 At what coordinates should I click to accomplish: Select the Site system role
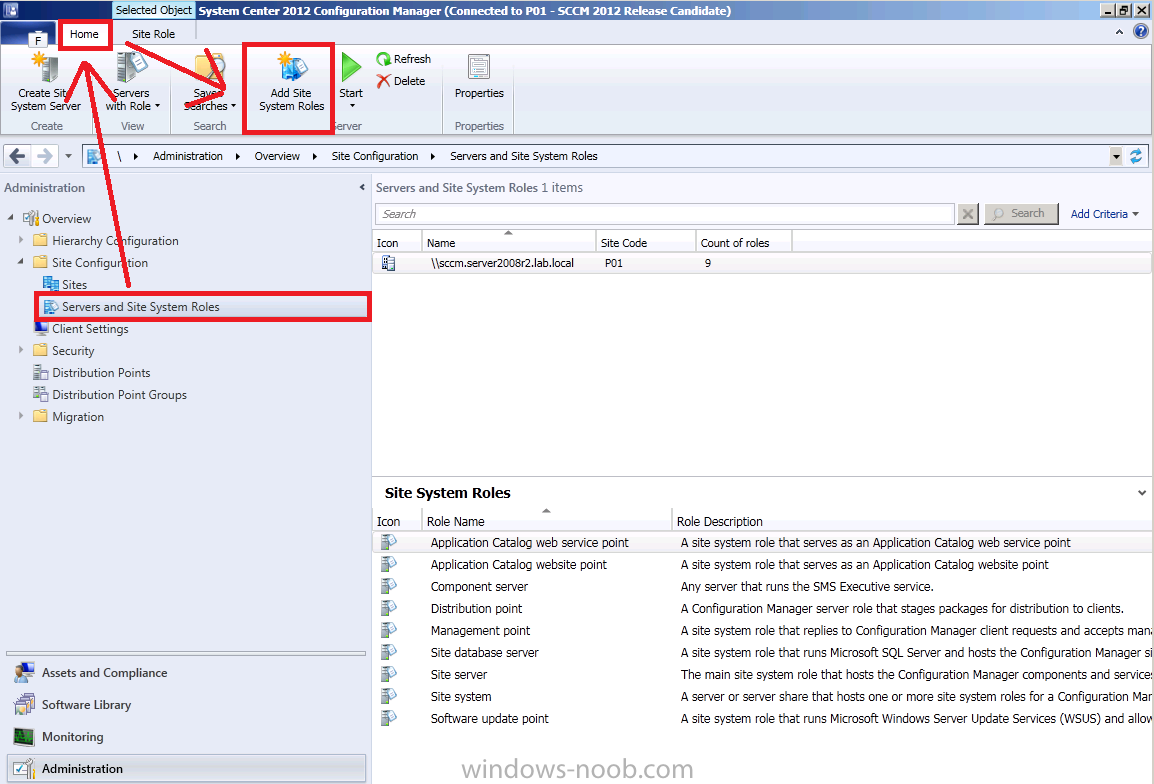(762, 697)
